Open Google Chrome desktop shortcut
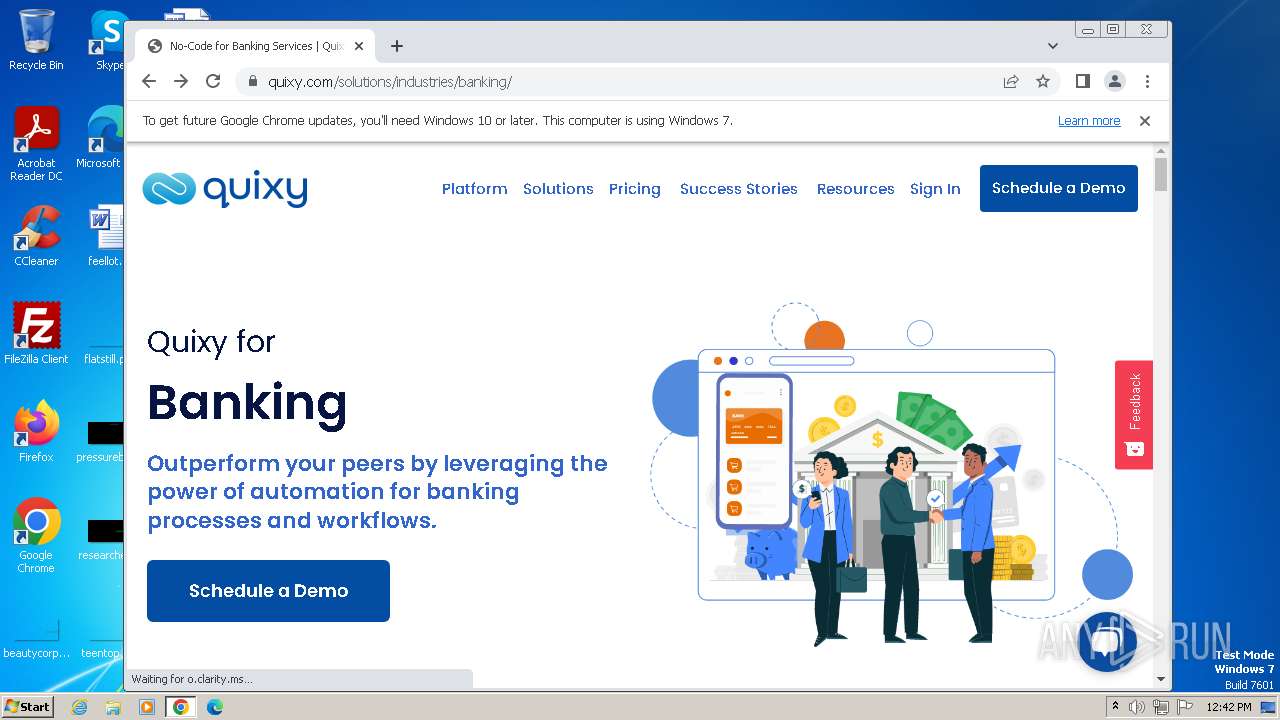This screenshot has width=1280, height=720. click(36, 535)
